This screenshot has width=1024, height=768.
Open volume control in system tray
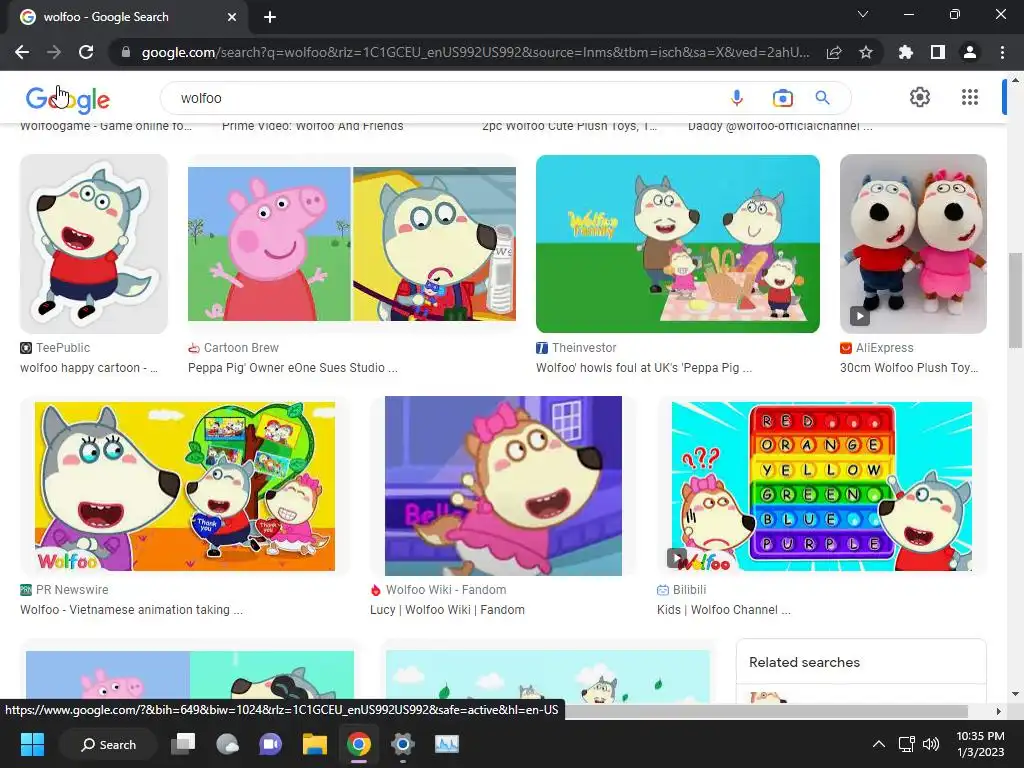click(x=931, y=744)
